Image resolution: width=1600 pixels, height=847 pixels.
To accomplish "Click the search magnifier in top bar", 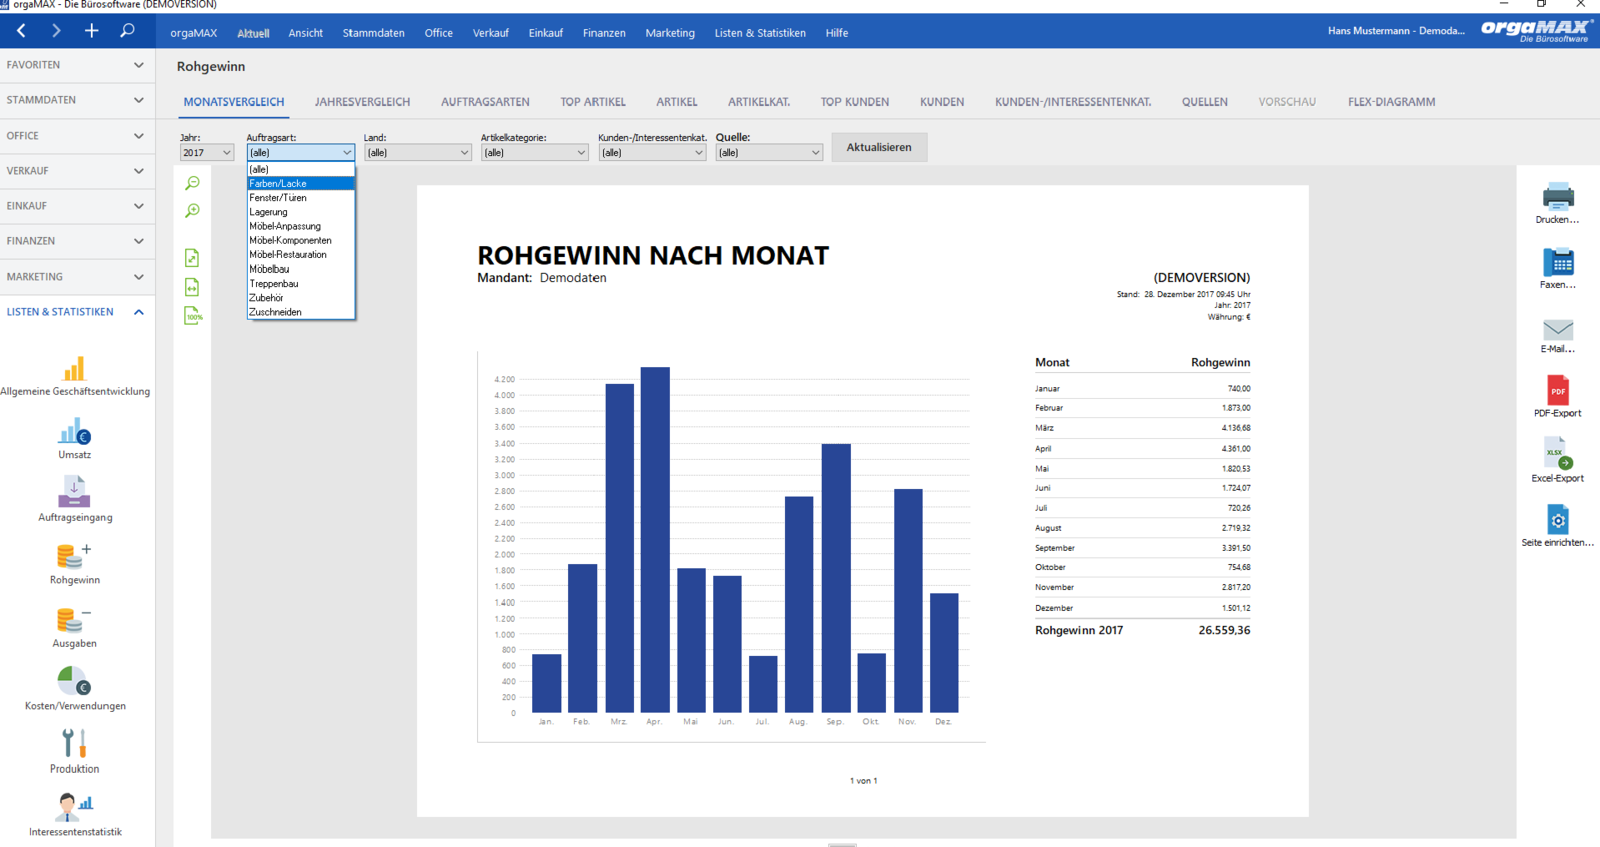I will coord(127,31).
